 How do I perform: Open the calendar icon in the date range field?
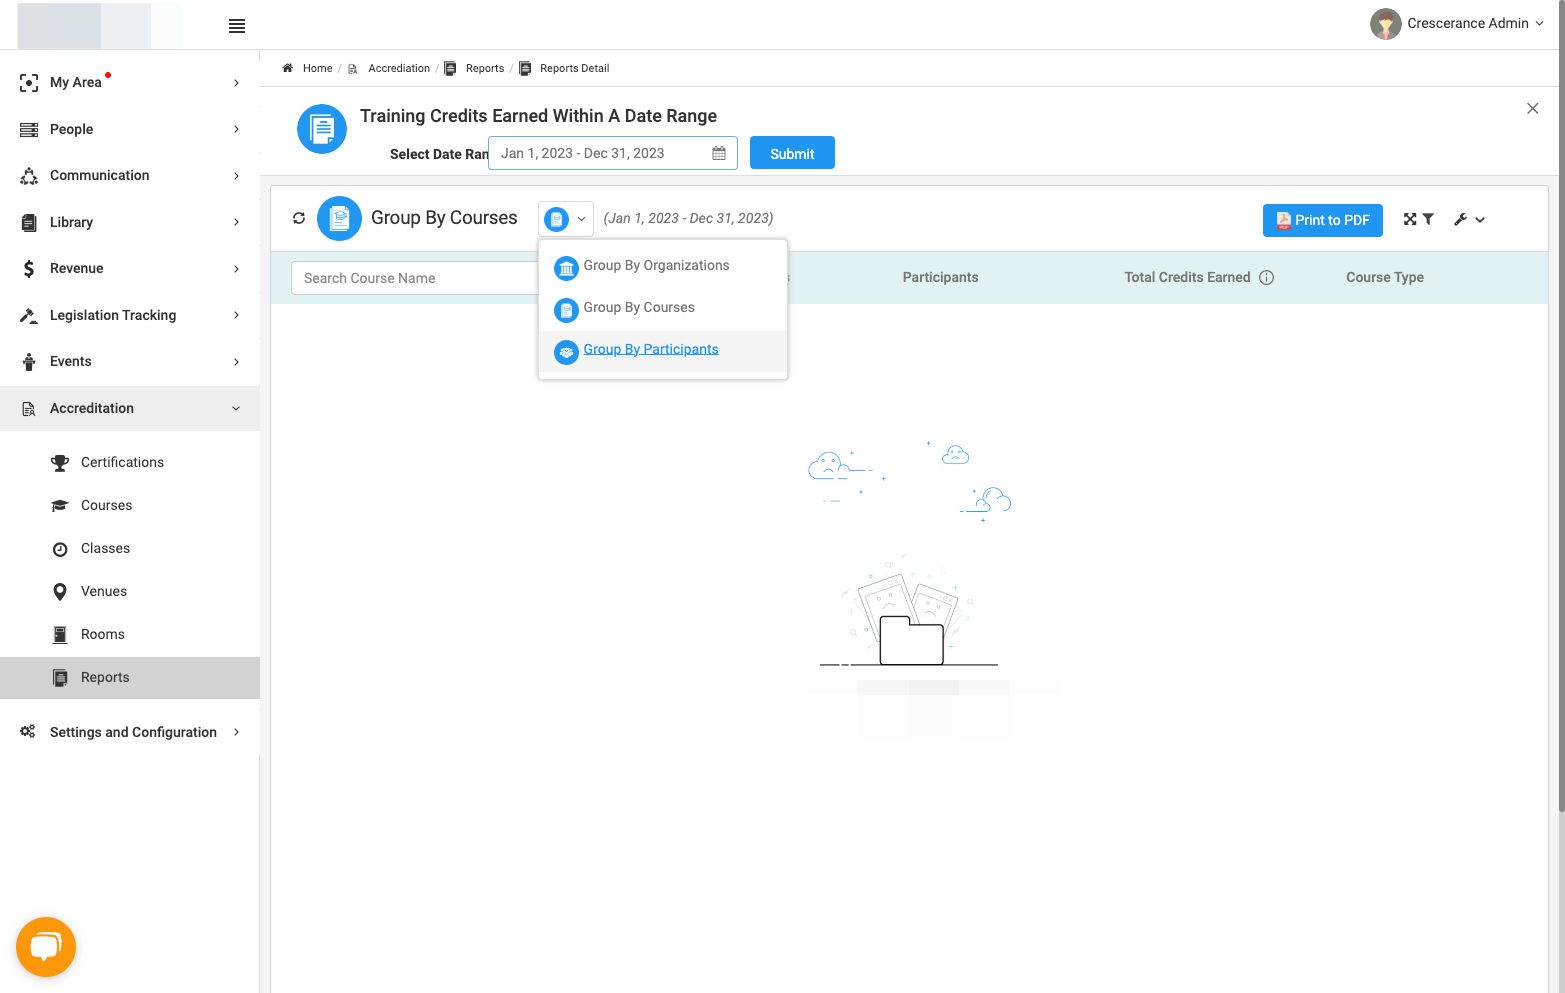[x=719, y=153]
